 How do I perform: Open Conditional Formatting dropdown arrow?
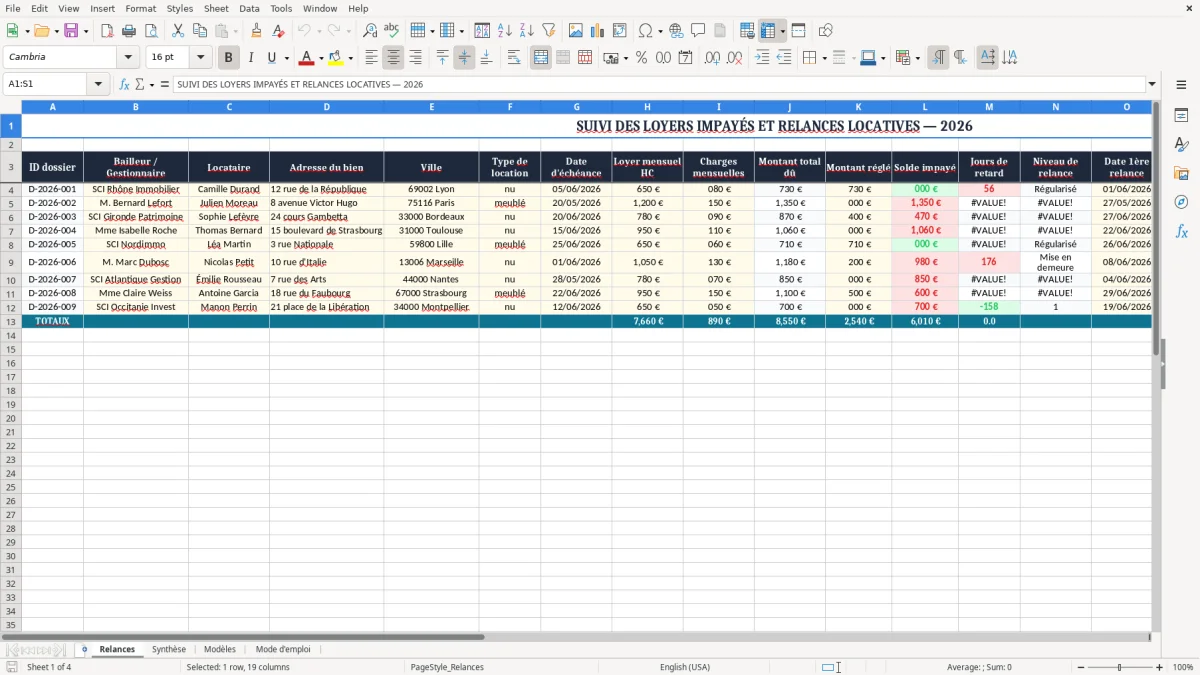(917, 58)
